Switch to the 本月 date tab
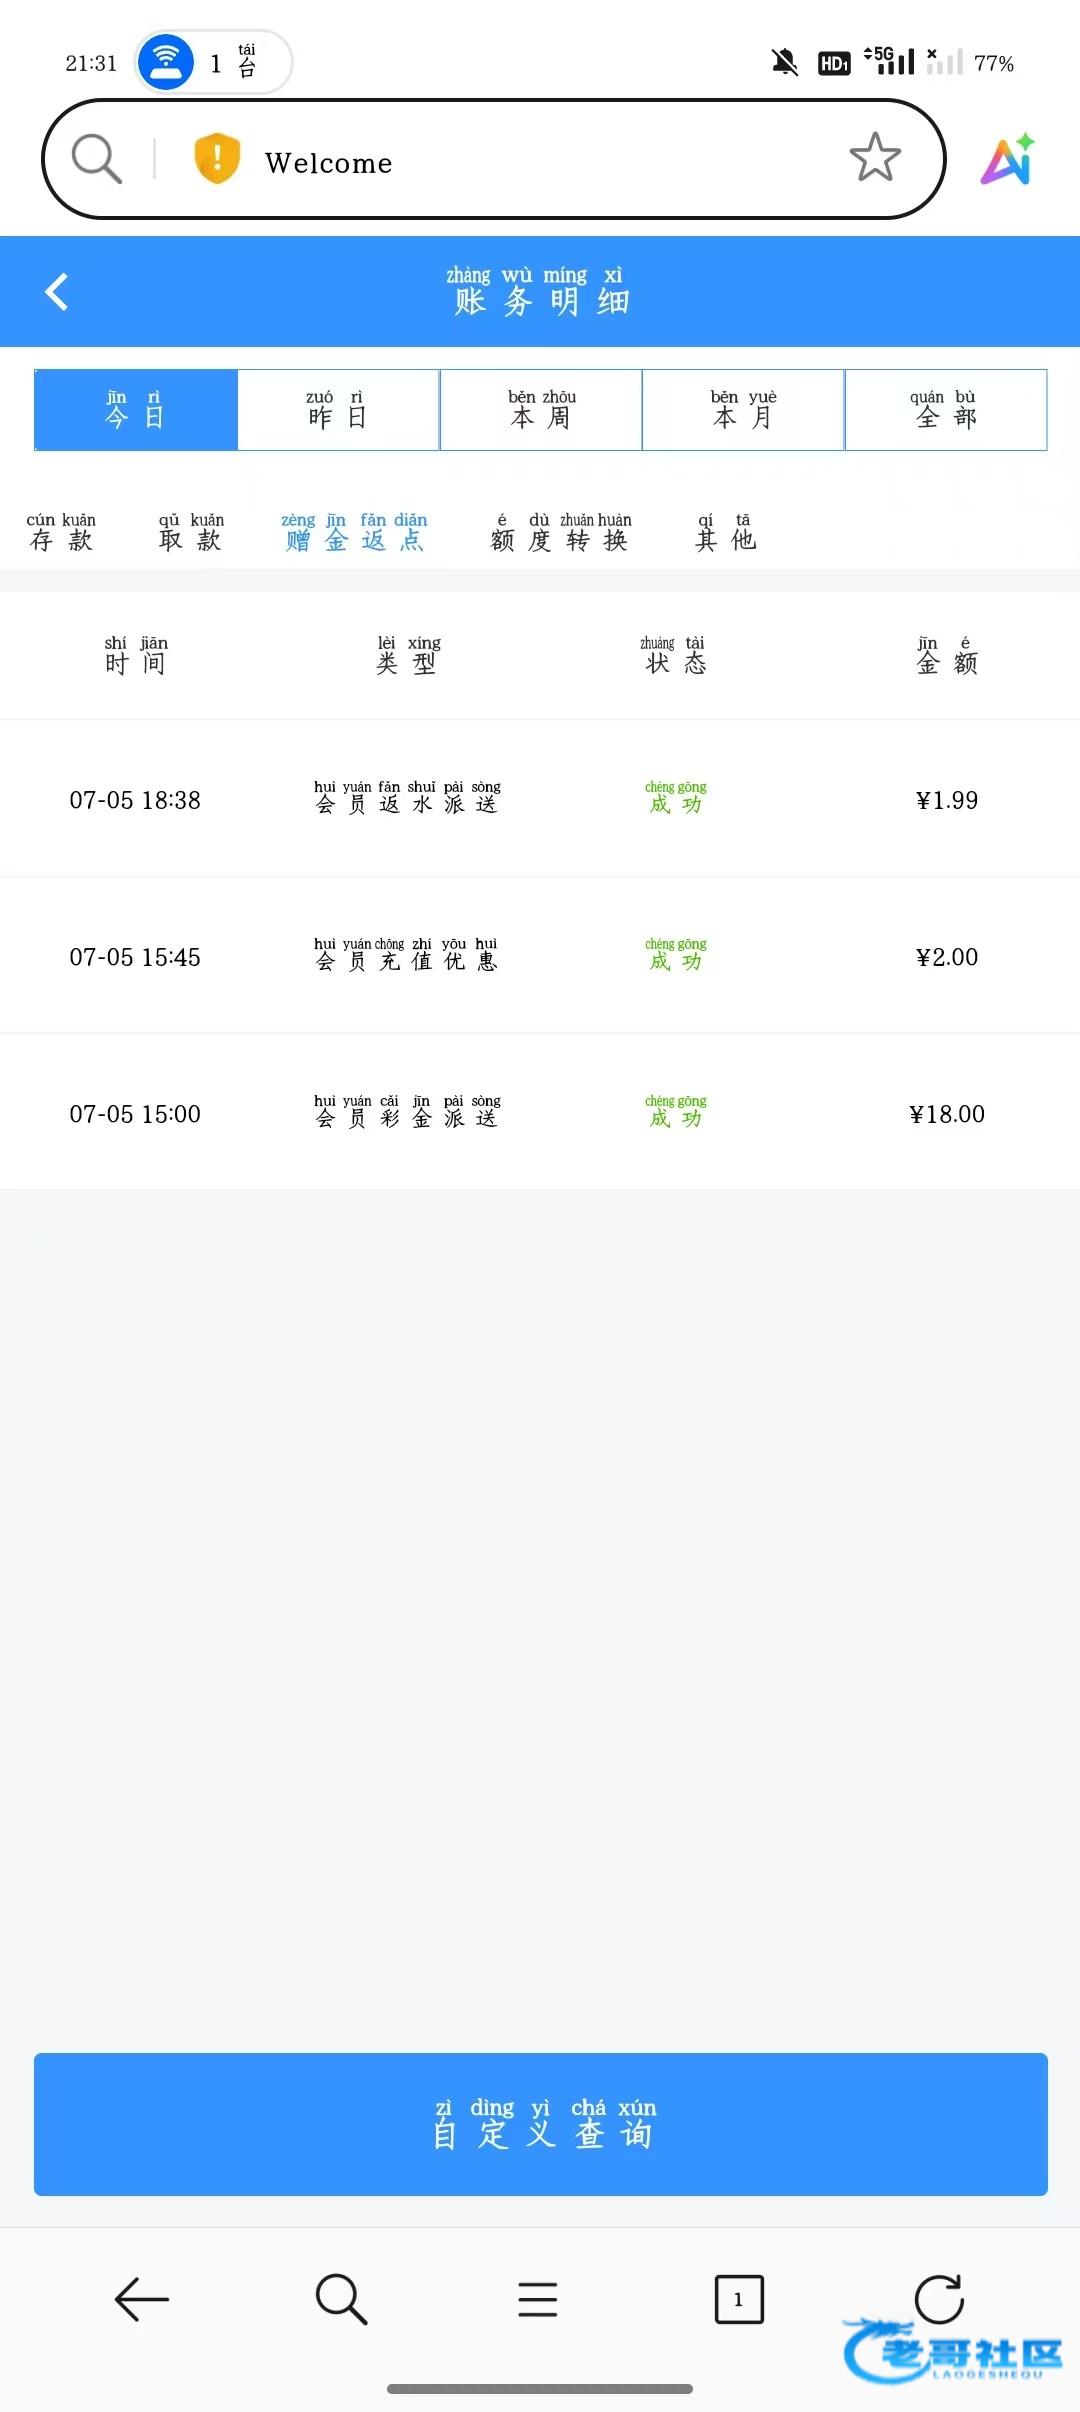 point(743,410)
